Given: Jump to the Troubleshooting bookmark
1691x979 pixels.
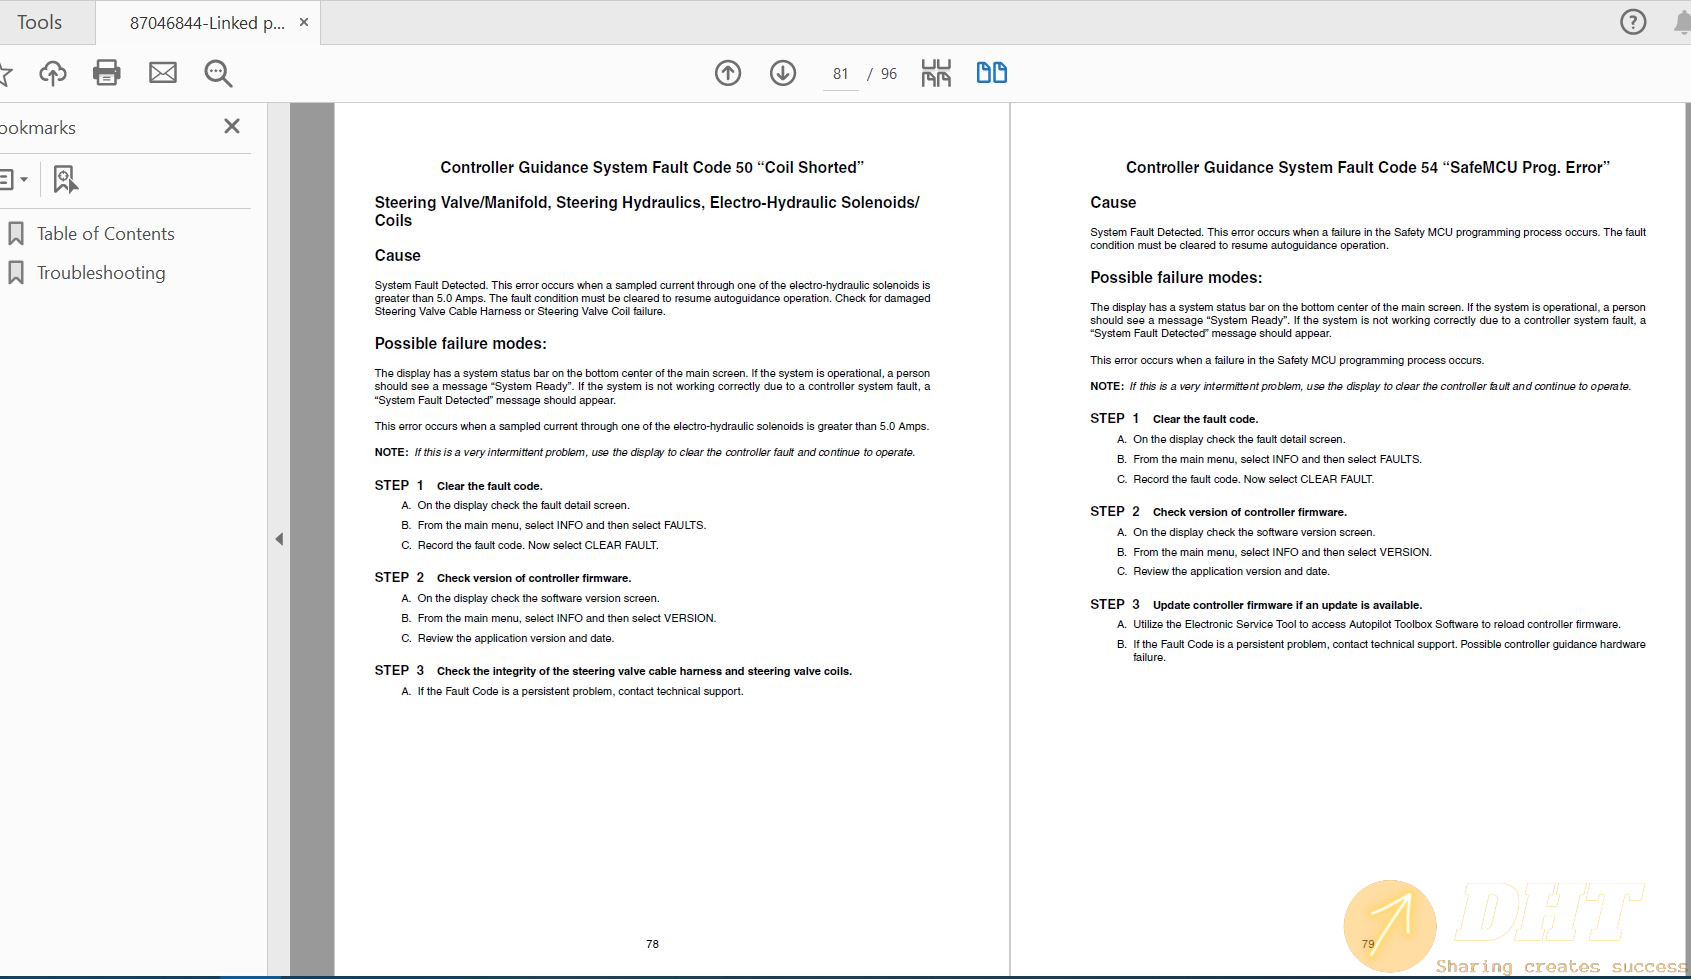Looking at the screenshot, I should coord(101,273).
